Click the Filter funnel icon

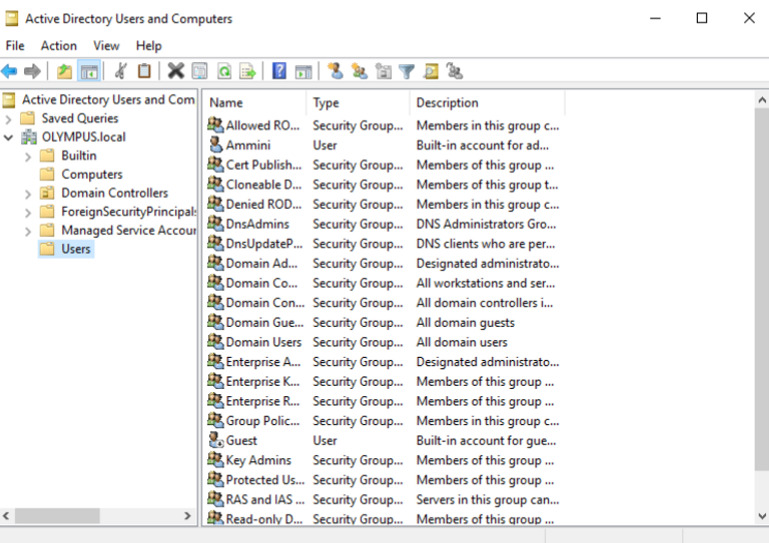(x=407, y=71)
